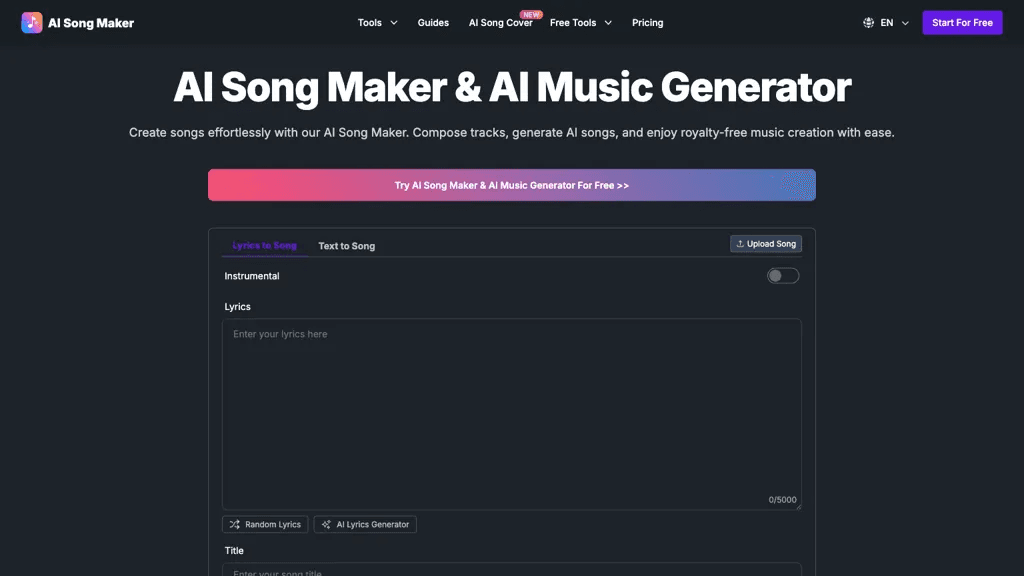Click the AI Song Maker & AI Music Generator heading

pyautogui.click(x=512, y=87)
